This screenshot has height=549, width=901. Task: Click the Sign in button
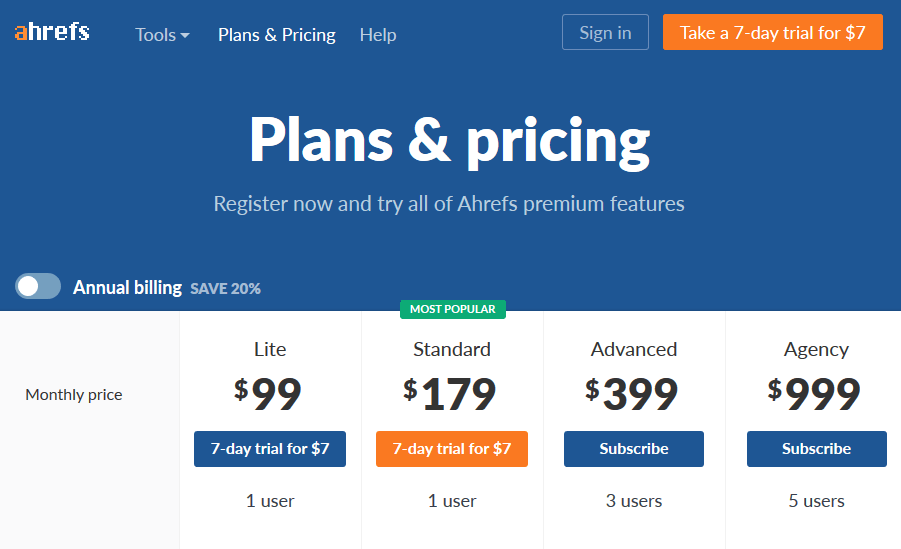(x=605, y=32)
